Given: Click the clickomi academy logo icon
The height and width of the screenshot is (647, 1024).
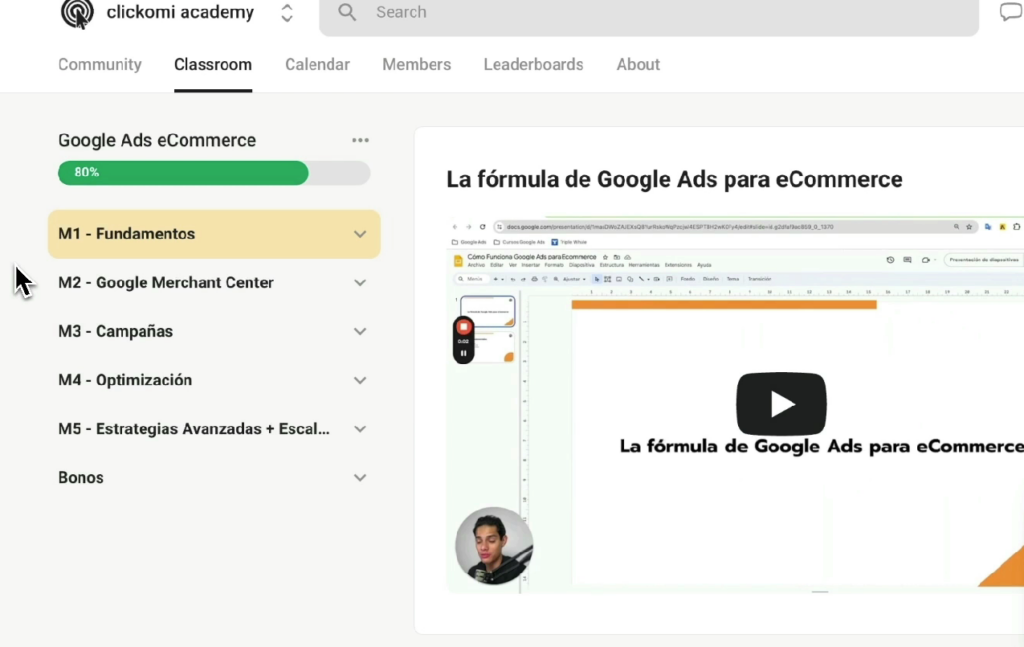Looking at the screenshot, I should [x=77, y=13].
